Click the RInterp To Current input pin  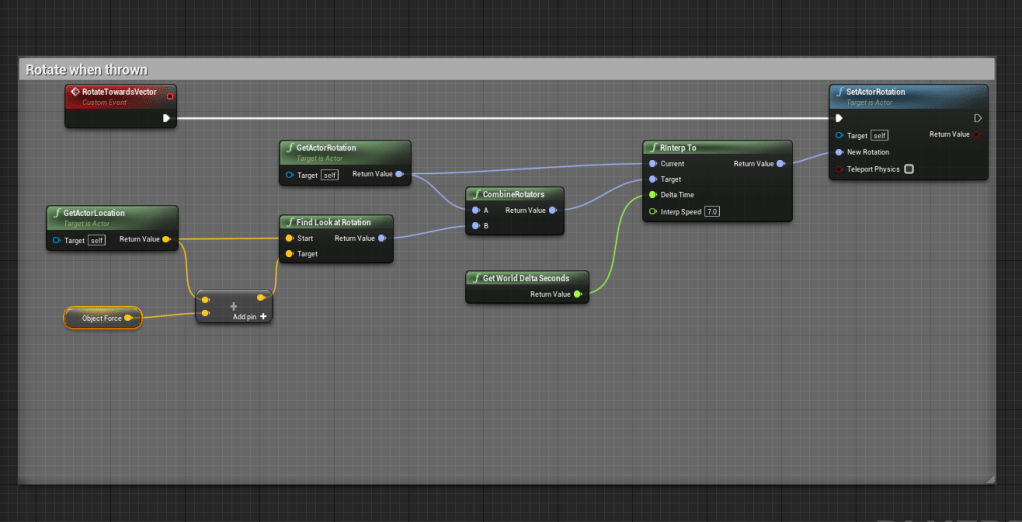653,163
